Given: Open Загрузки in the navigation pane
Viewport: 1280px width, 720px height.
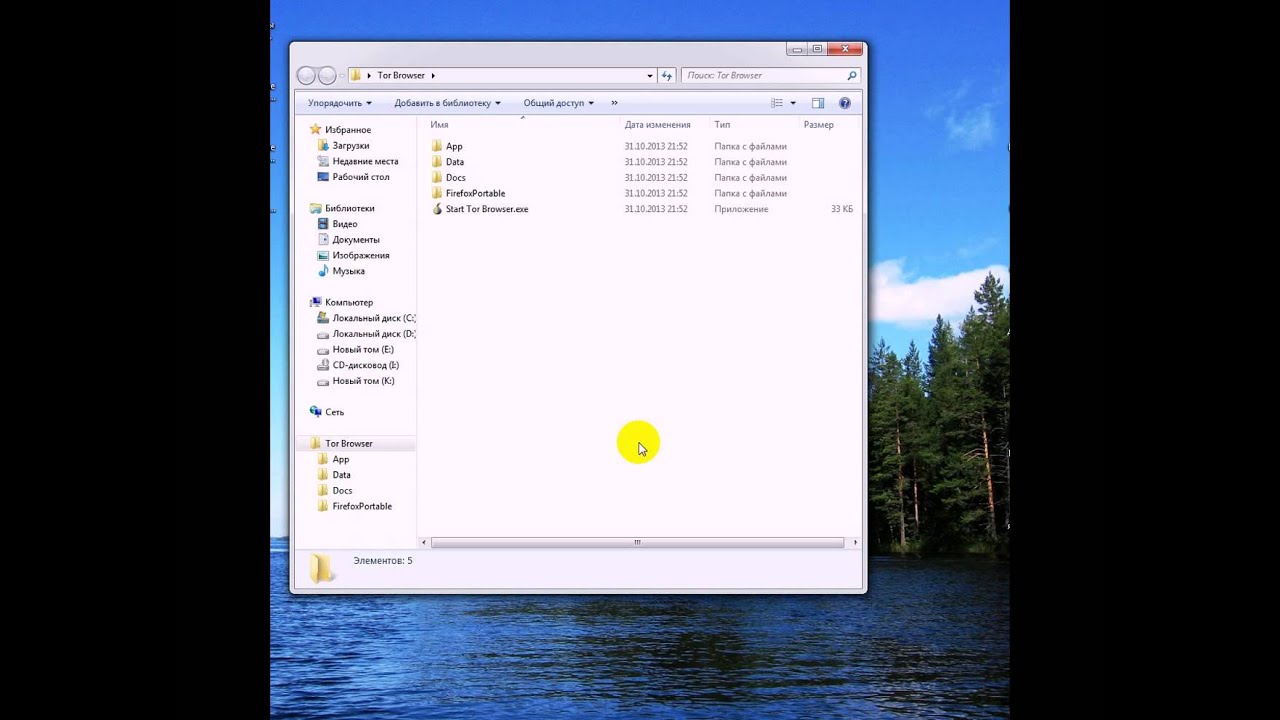Looking at the screenshot, I should [x=351, y=146].
